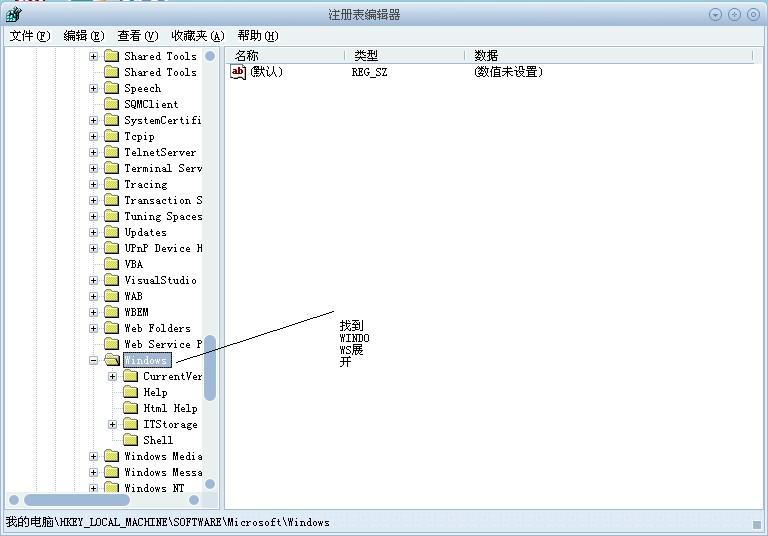Expand the first Shared Tools key
Screen dimensions: 768x536
[x=93, y=56]
